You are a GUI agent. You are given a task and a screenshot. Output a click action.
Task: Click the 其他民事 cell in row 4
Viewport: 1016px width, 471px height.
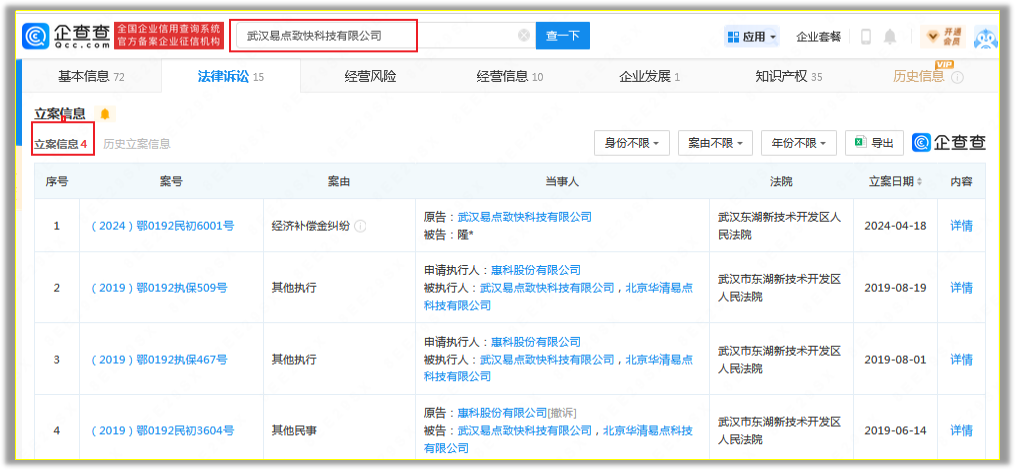pyautogui.click(x=294, y=431)
